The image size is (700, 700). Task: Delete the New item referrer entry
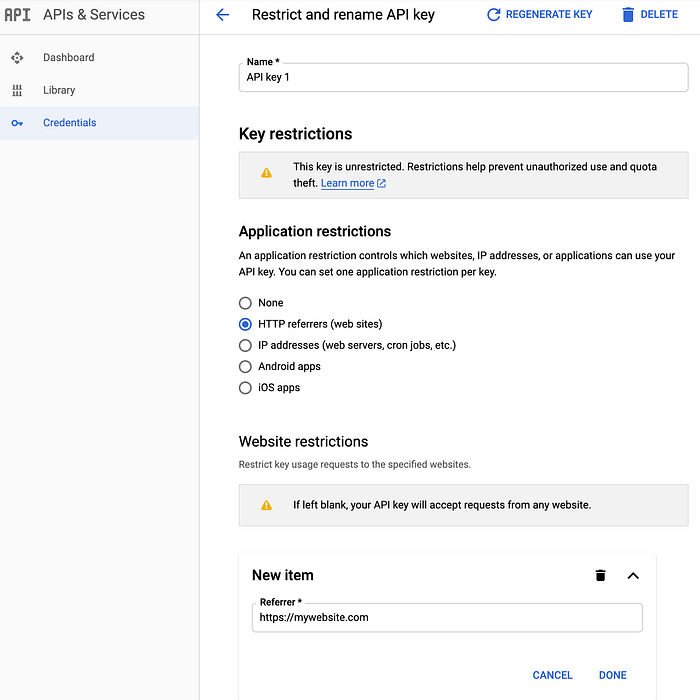click(600, 575)
